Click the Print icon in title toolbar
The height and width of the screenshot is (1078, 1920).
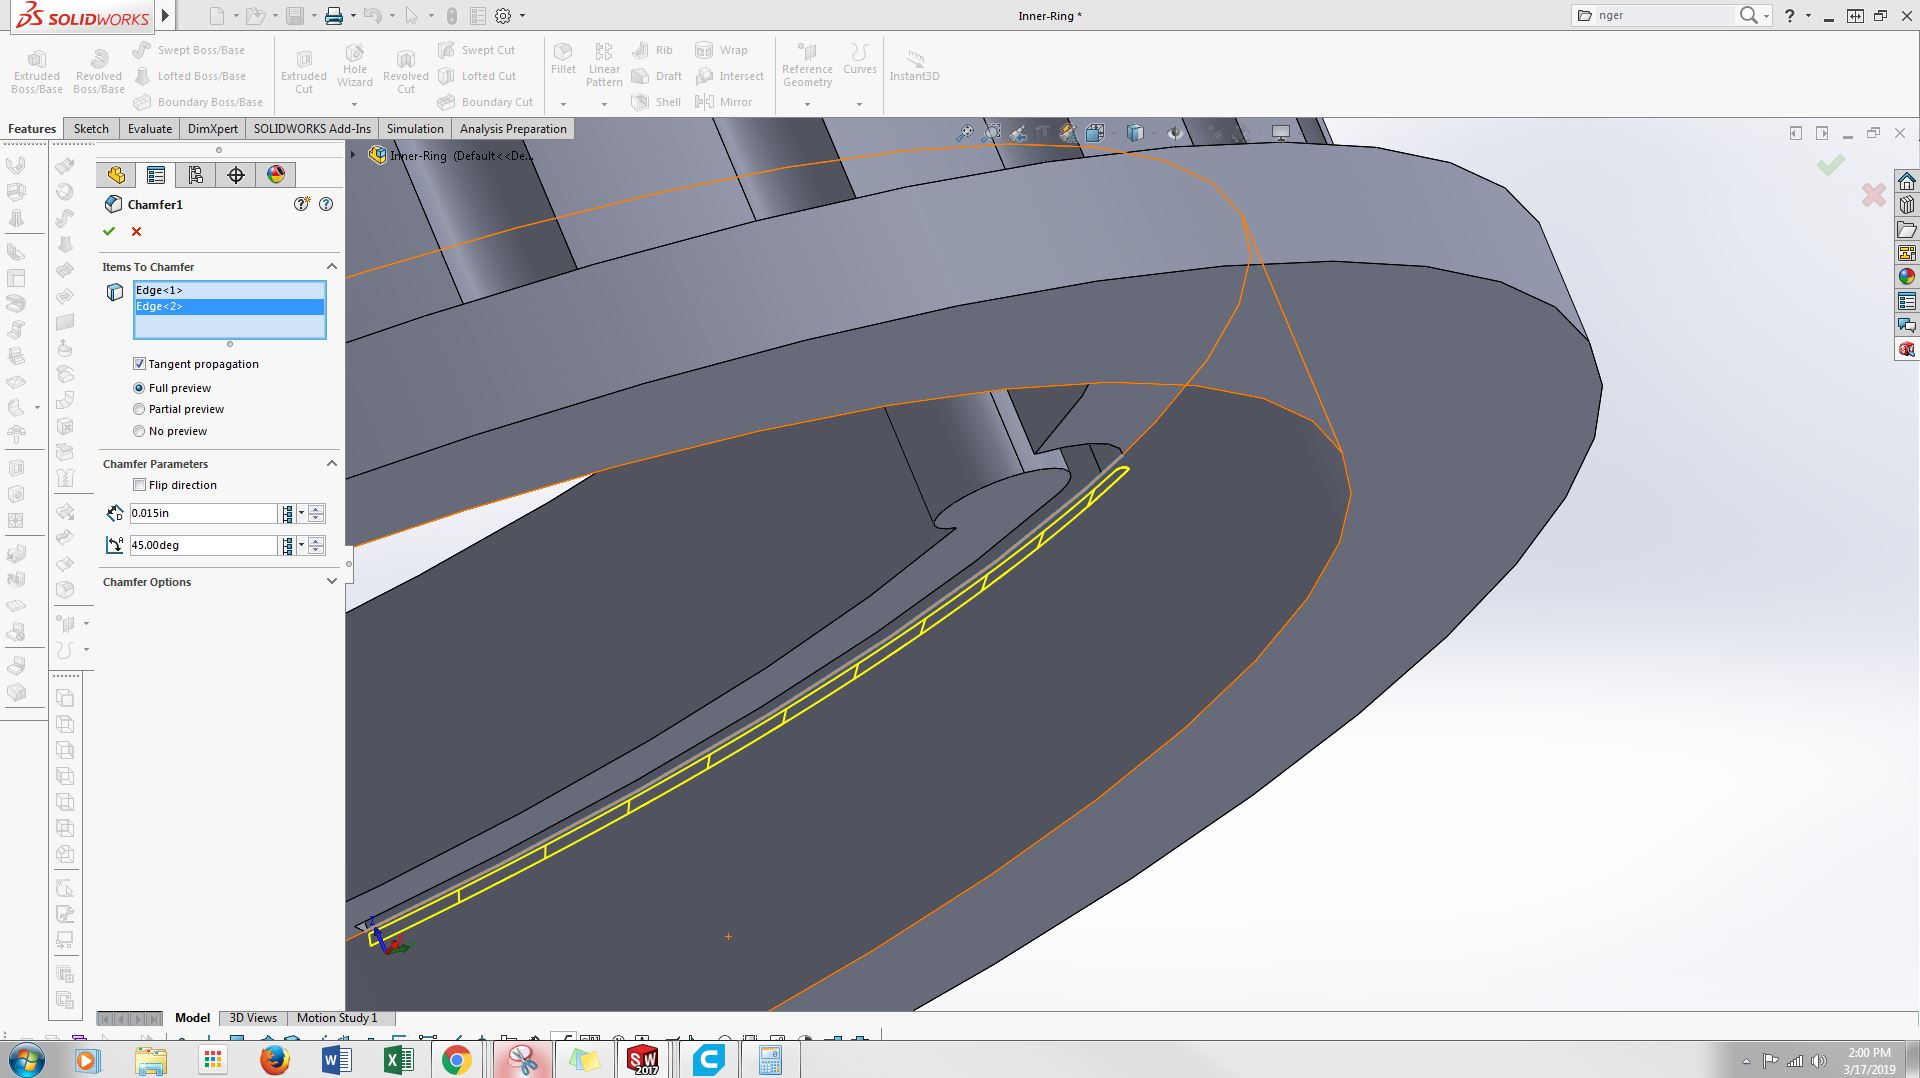[x=334, y=16]
